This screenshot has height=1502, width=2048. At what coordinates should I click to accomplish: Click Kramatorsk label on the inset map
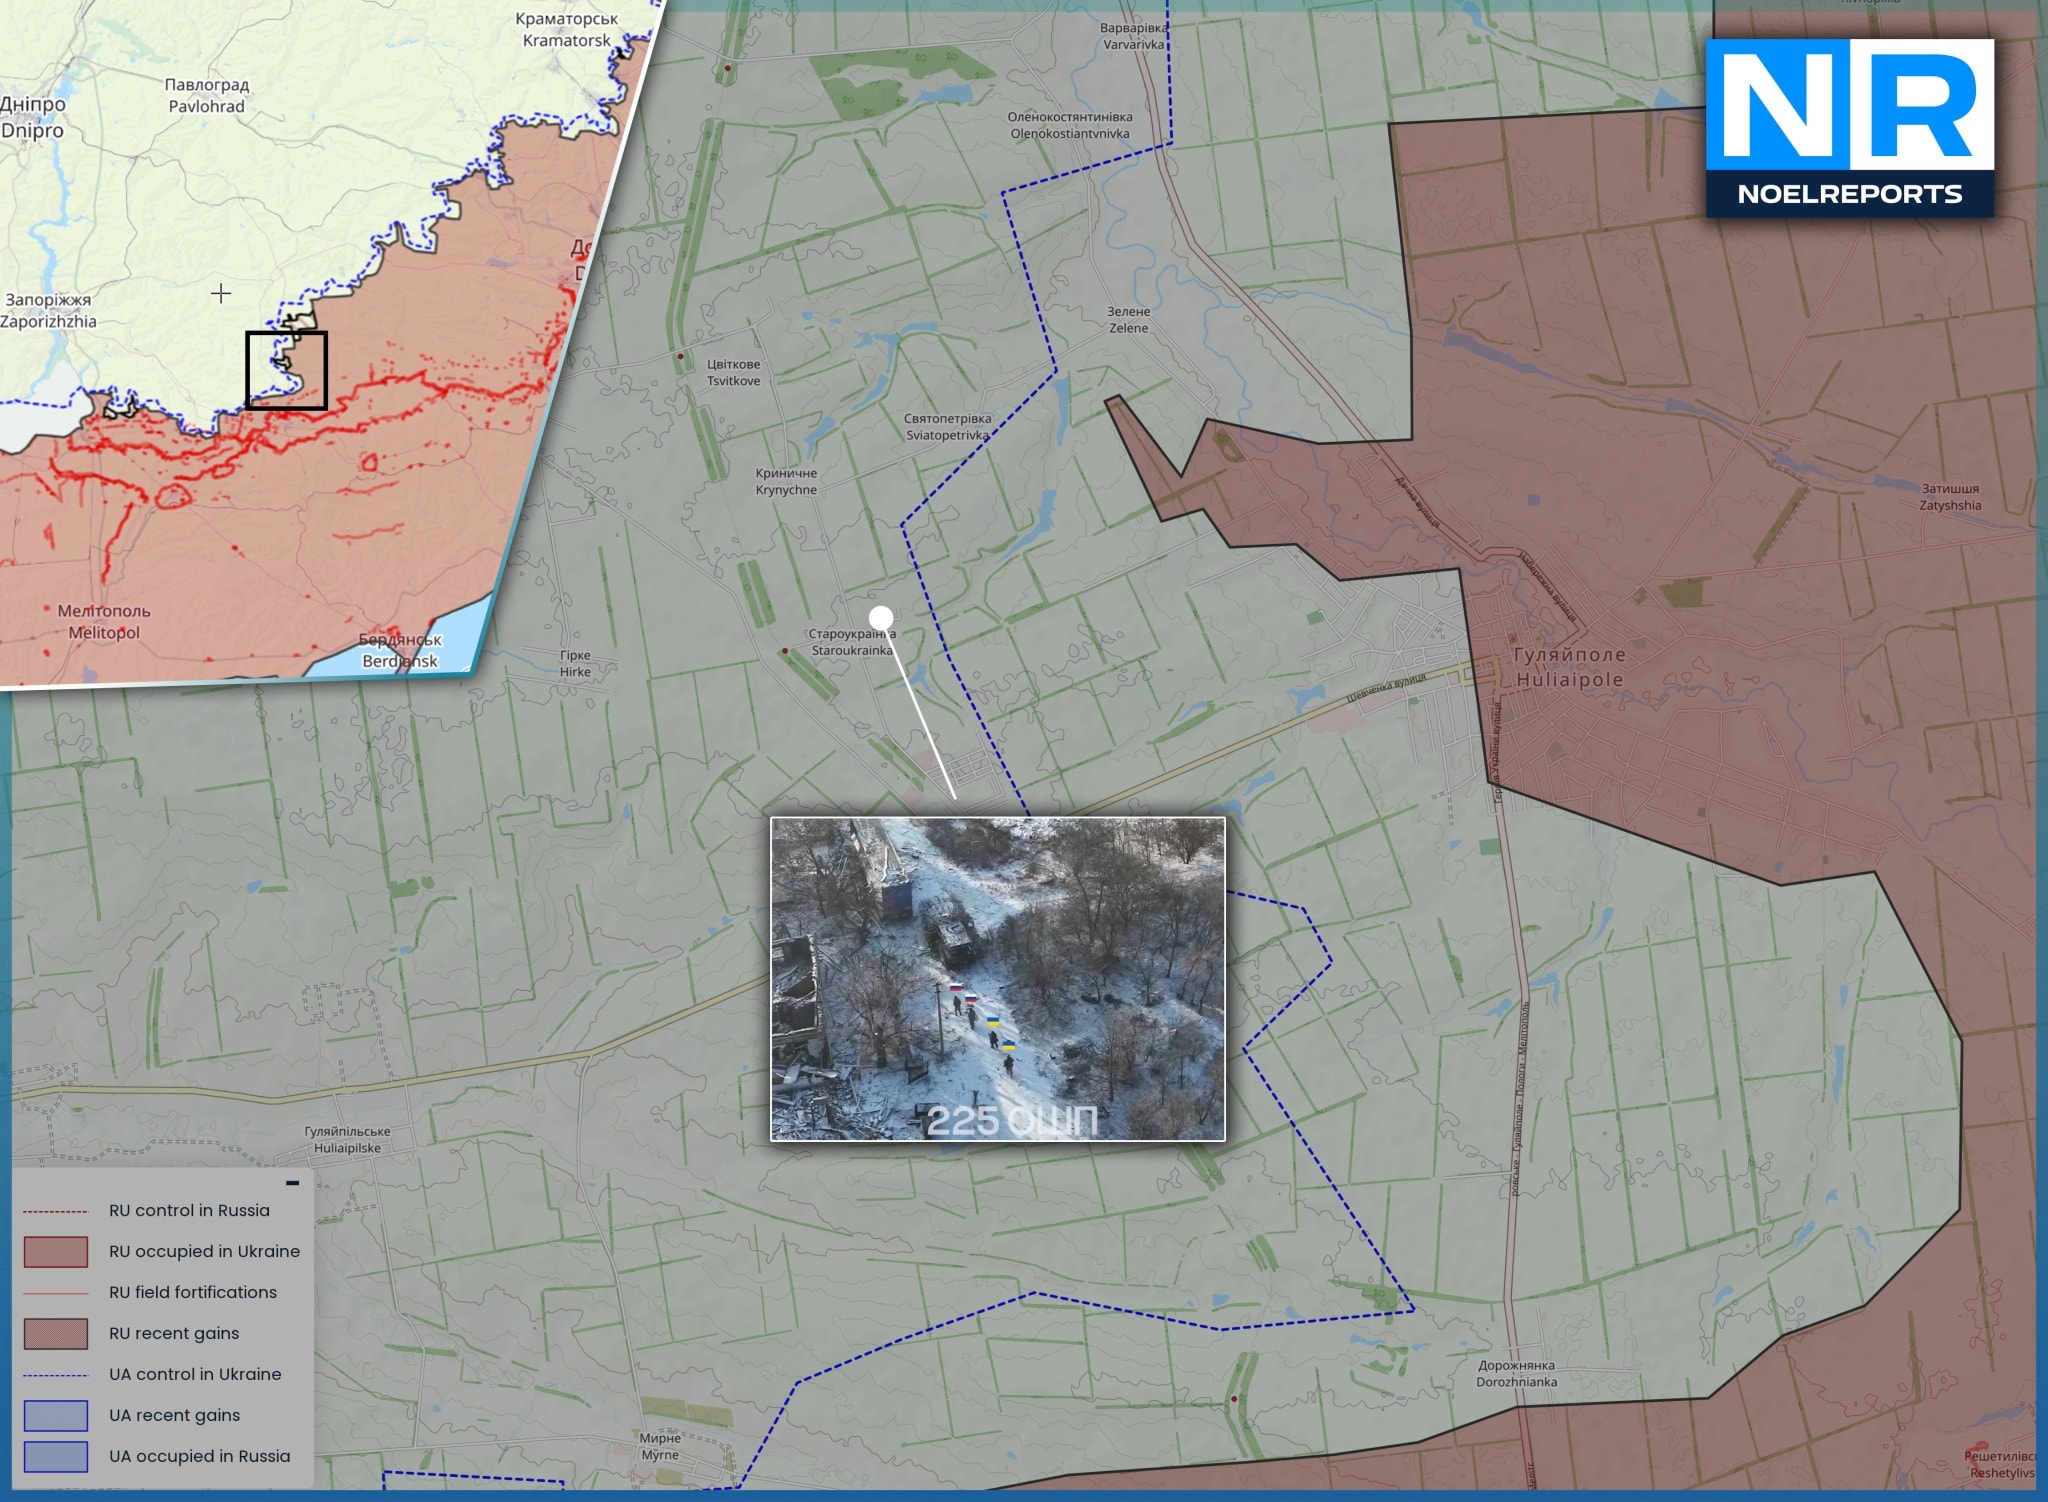pyautogui.click(x=567, y=30)
